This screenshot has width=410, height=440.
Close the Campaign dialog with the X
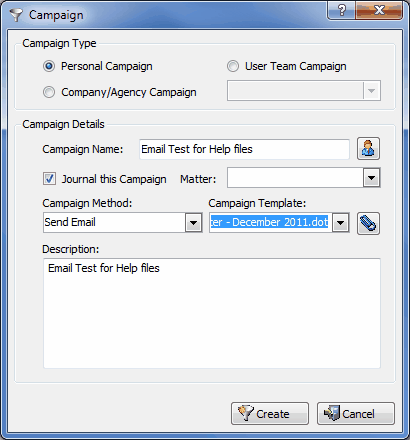(x=379, y=11)
